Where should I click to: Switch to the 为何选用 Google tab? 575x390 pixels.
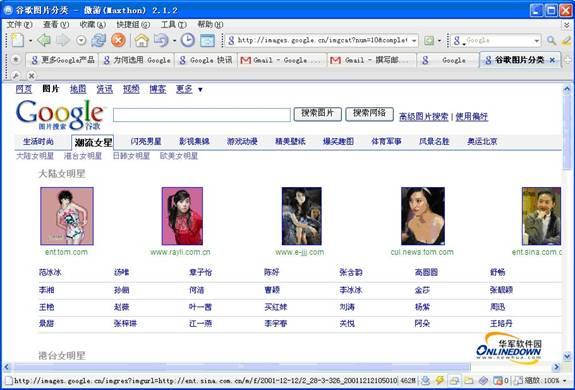(x=137, y=60)
